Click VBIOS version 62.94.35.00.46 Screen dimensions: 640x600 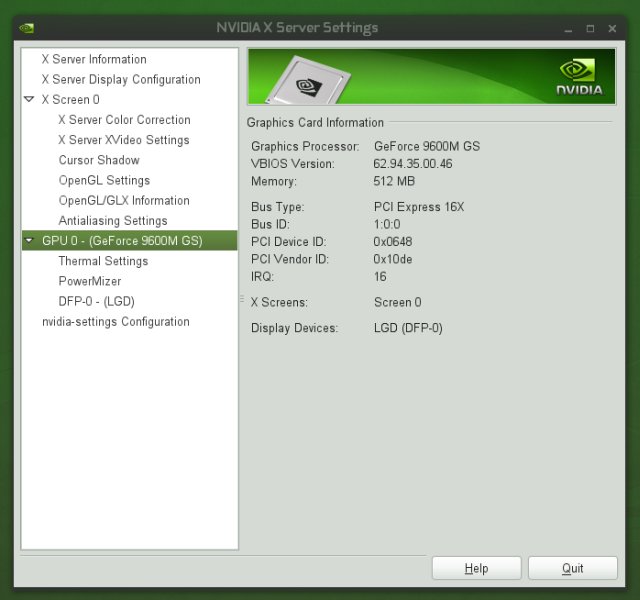tap(413, 164)
